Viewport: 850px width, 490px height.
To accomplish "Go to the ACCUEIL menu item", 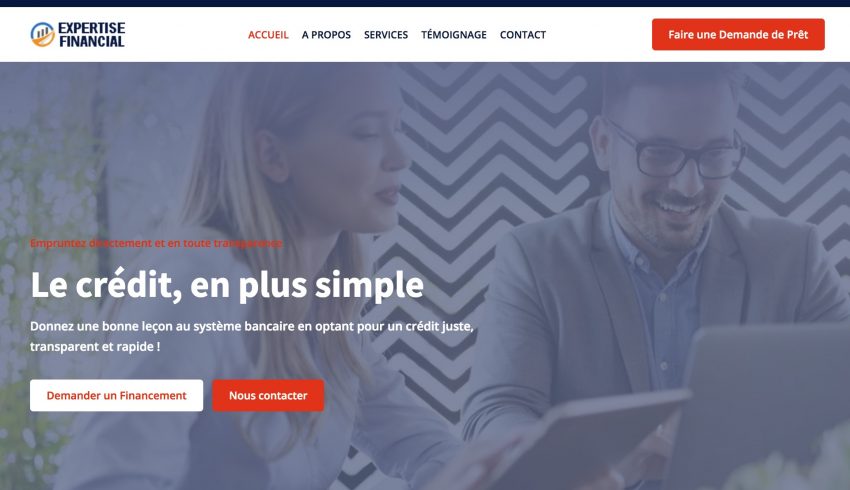I will [268, 35].
